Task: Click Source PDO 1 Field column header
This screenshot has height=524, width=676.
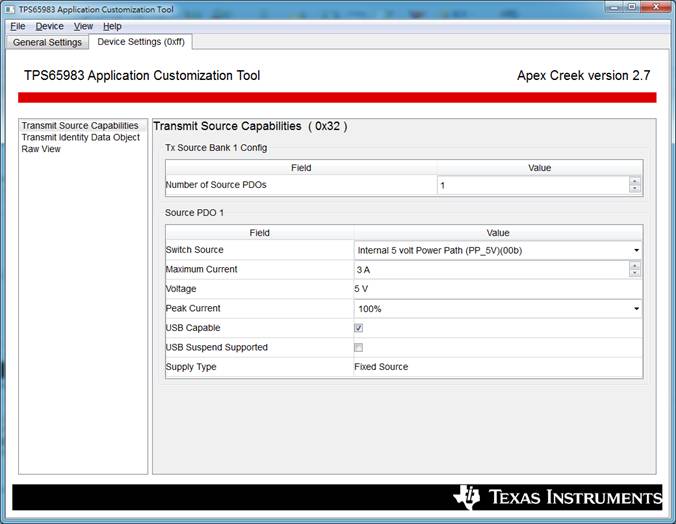Action: click(x=260, y=233)
